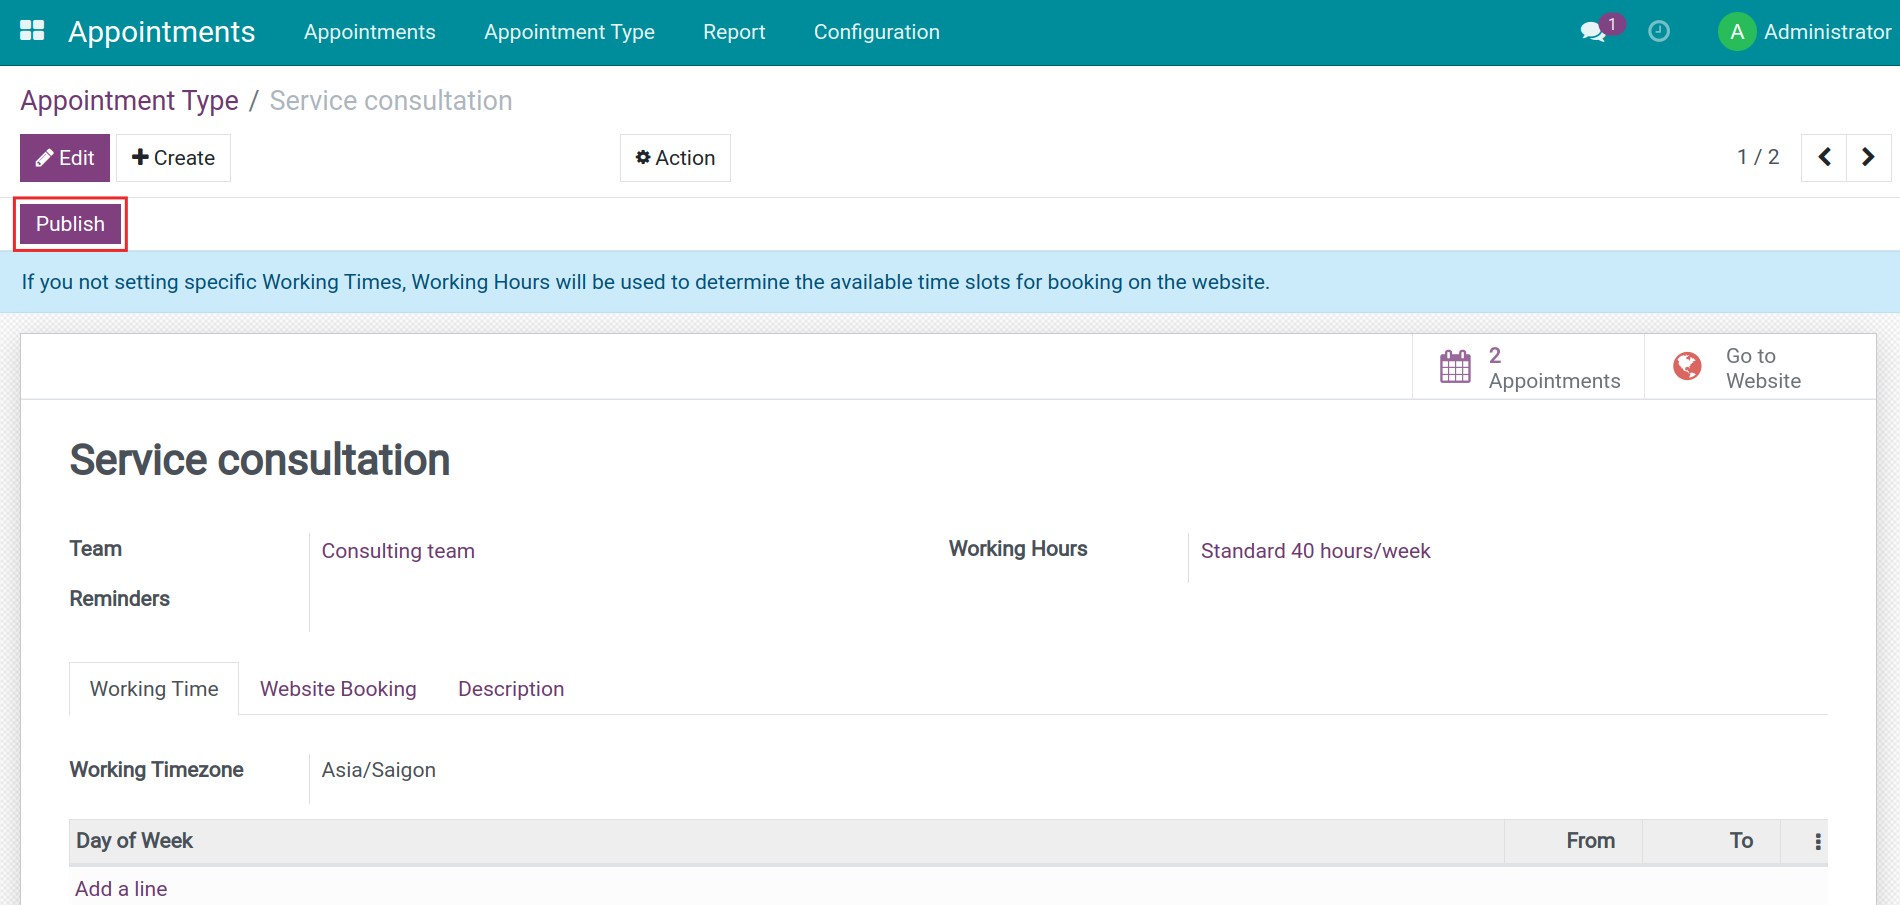Select the Description tab
Screen dimensions: 1900x905
pos(510,688)
